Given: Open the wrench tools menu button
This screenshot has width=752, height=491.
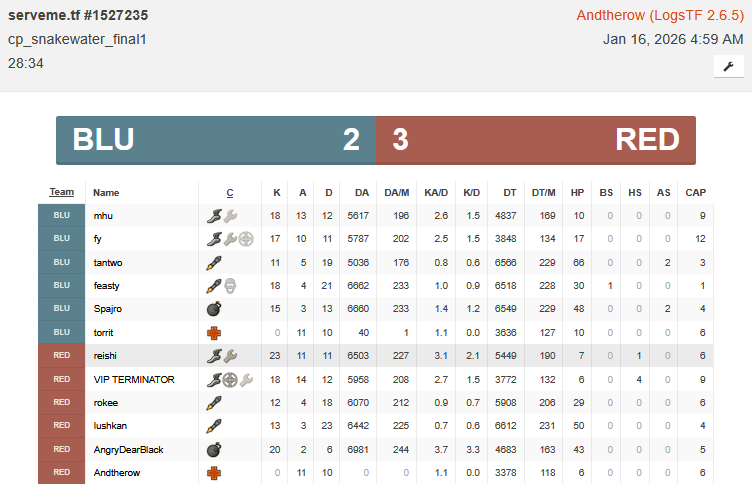Looking at the screenshot, I should pos(728,66).
